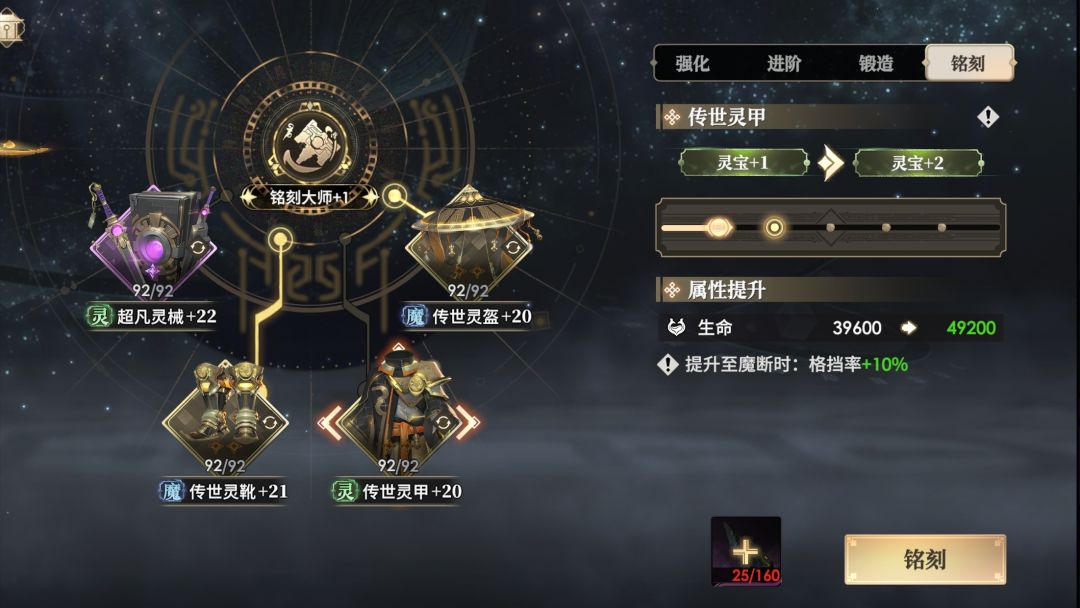
Task: Click the right orange arrow beside armor
Action: coord(468,423)
